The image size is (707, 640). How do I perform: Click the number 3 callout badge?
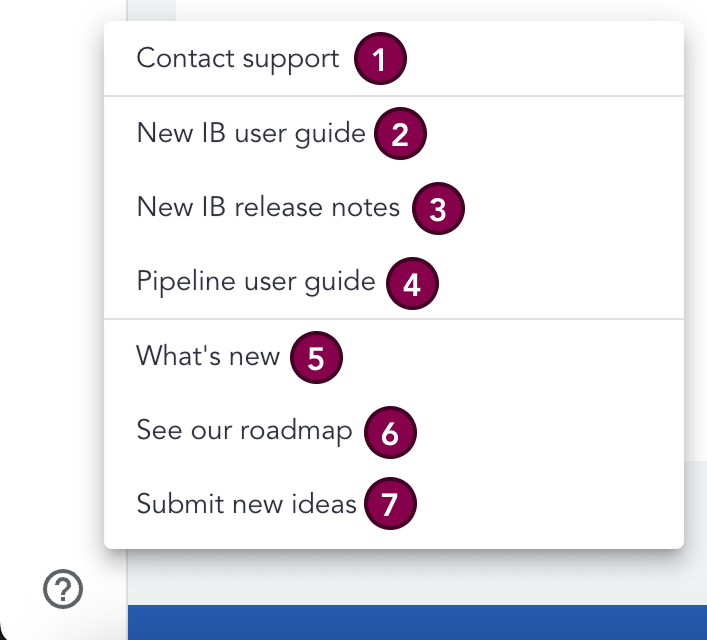[x=437, y=209]
